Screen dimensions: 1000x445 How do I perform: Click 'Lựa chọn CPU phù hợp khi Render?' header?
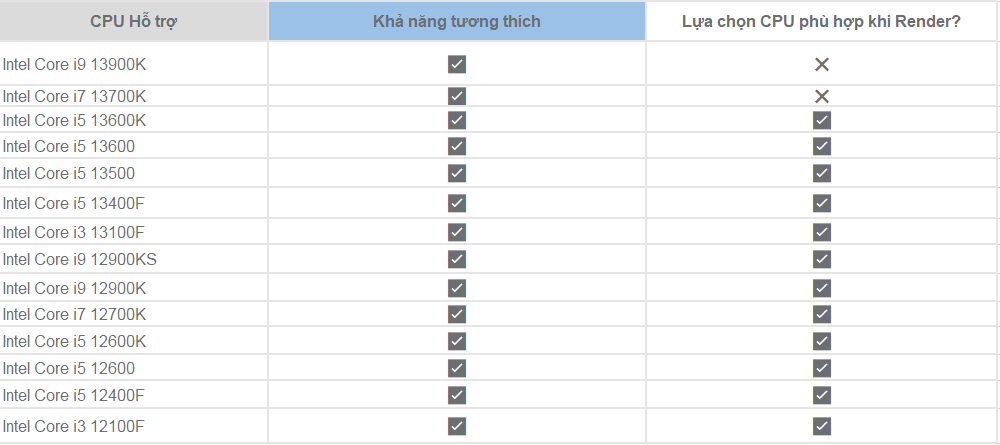(x=821, y=21)
